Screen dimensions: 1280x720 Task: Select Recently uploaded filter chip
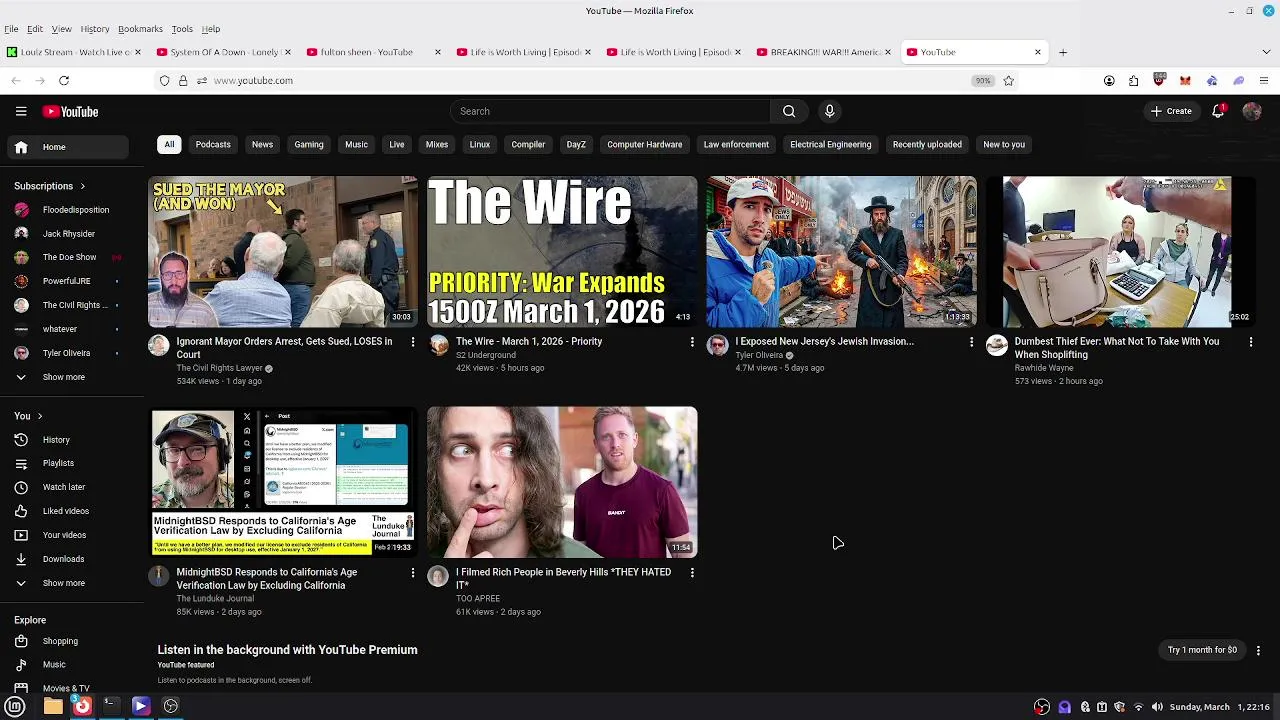(927, 144)
